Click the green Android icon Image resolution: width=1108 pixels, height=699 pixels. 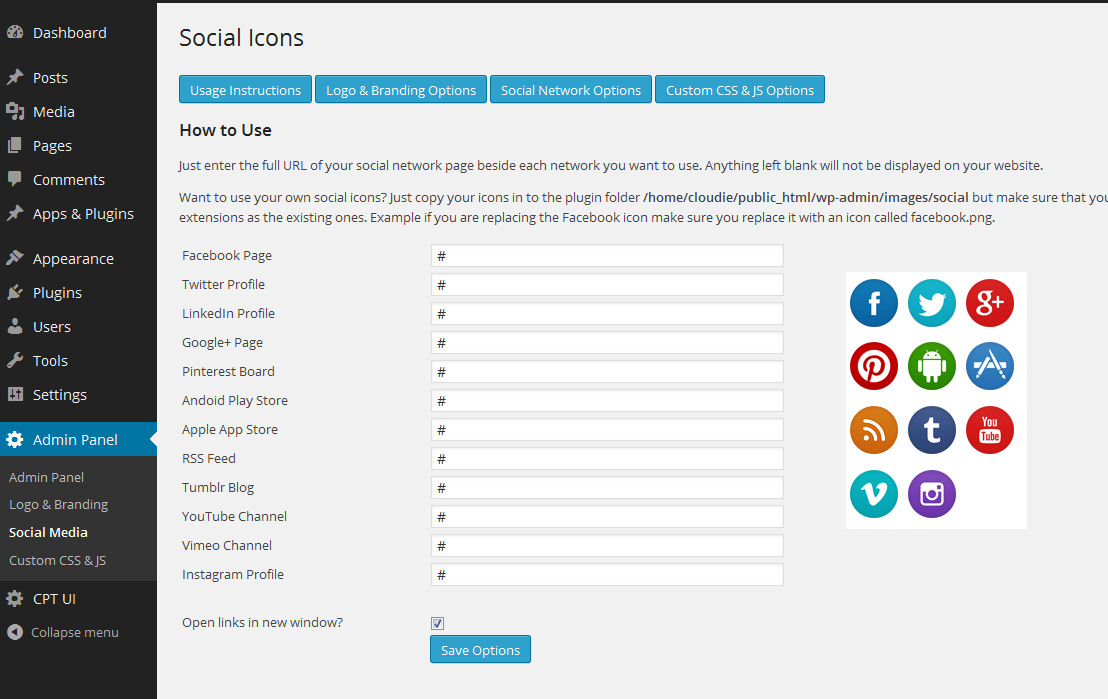931,366
